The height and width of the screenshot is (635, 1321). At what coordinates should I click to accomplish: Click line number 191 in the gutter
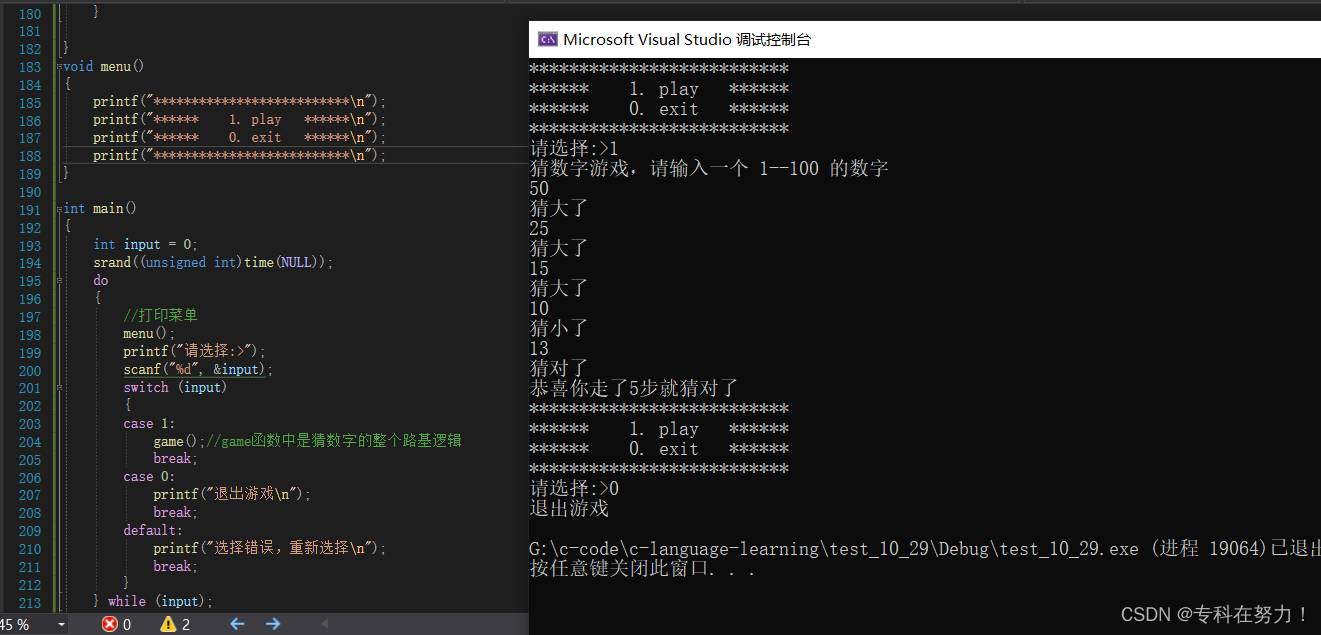[30, 210]
